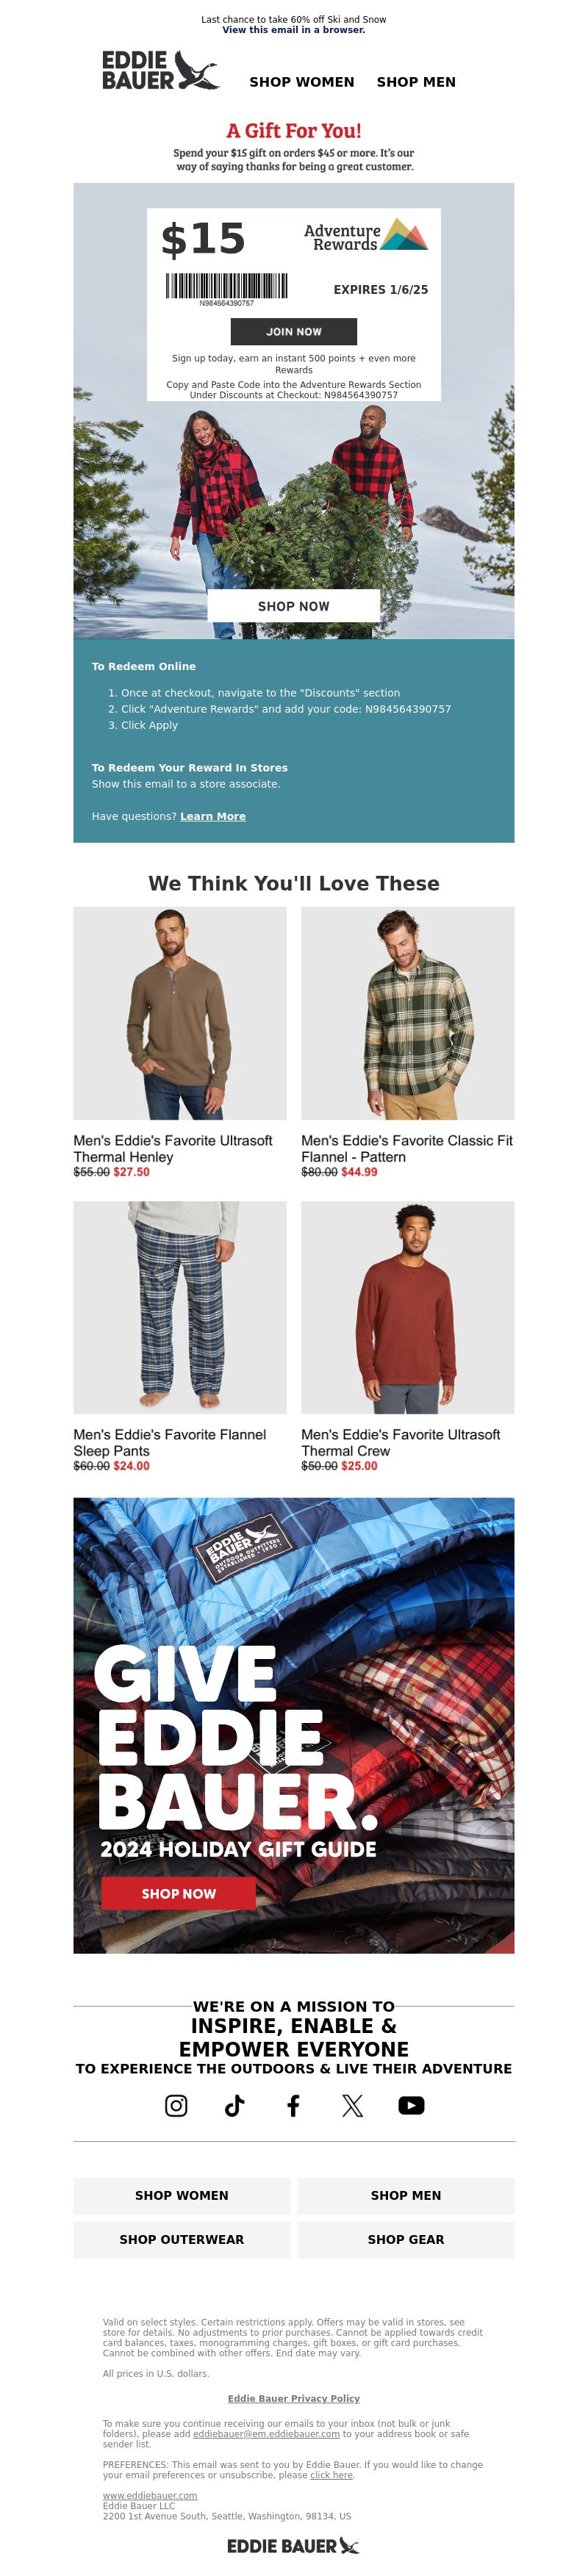Image resolution: width=588 pixels, height=2576 pixels.
Task: Click the Adventure Rewards mountain logo
Action: (x=366, y=236)
